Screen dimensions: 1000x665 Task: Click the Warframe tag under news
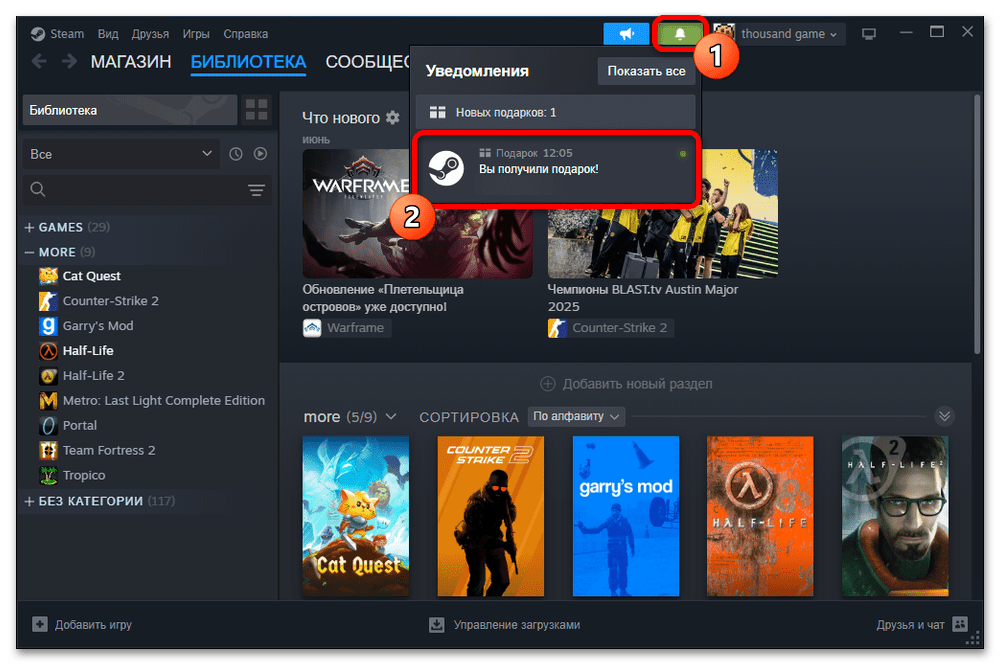pos(347,328)
